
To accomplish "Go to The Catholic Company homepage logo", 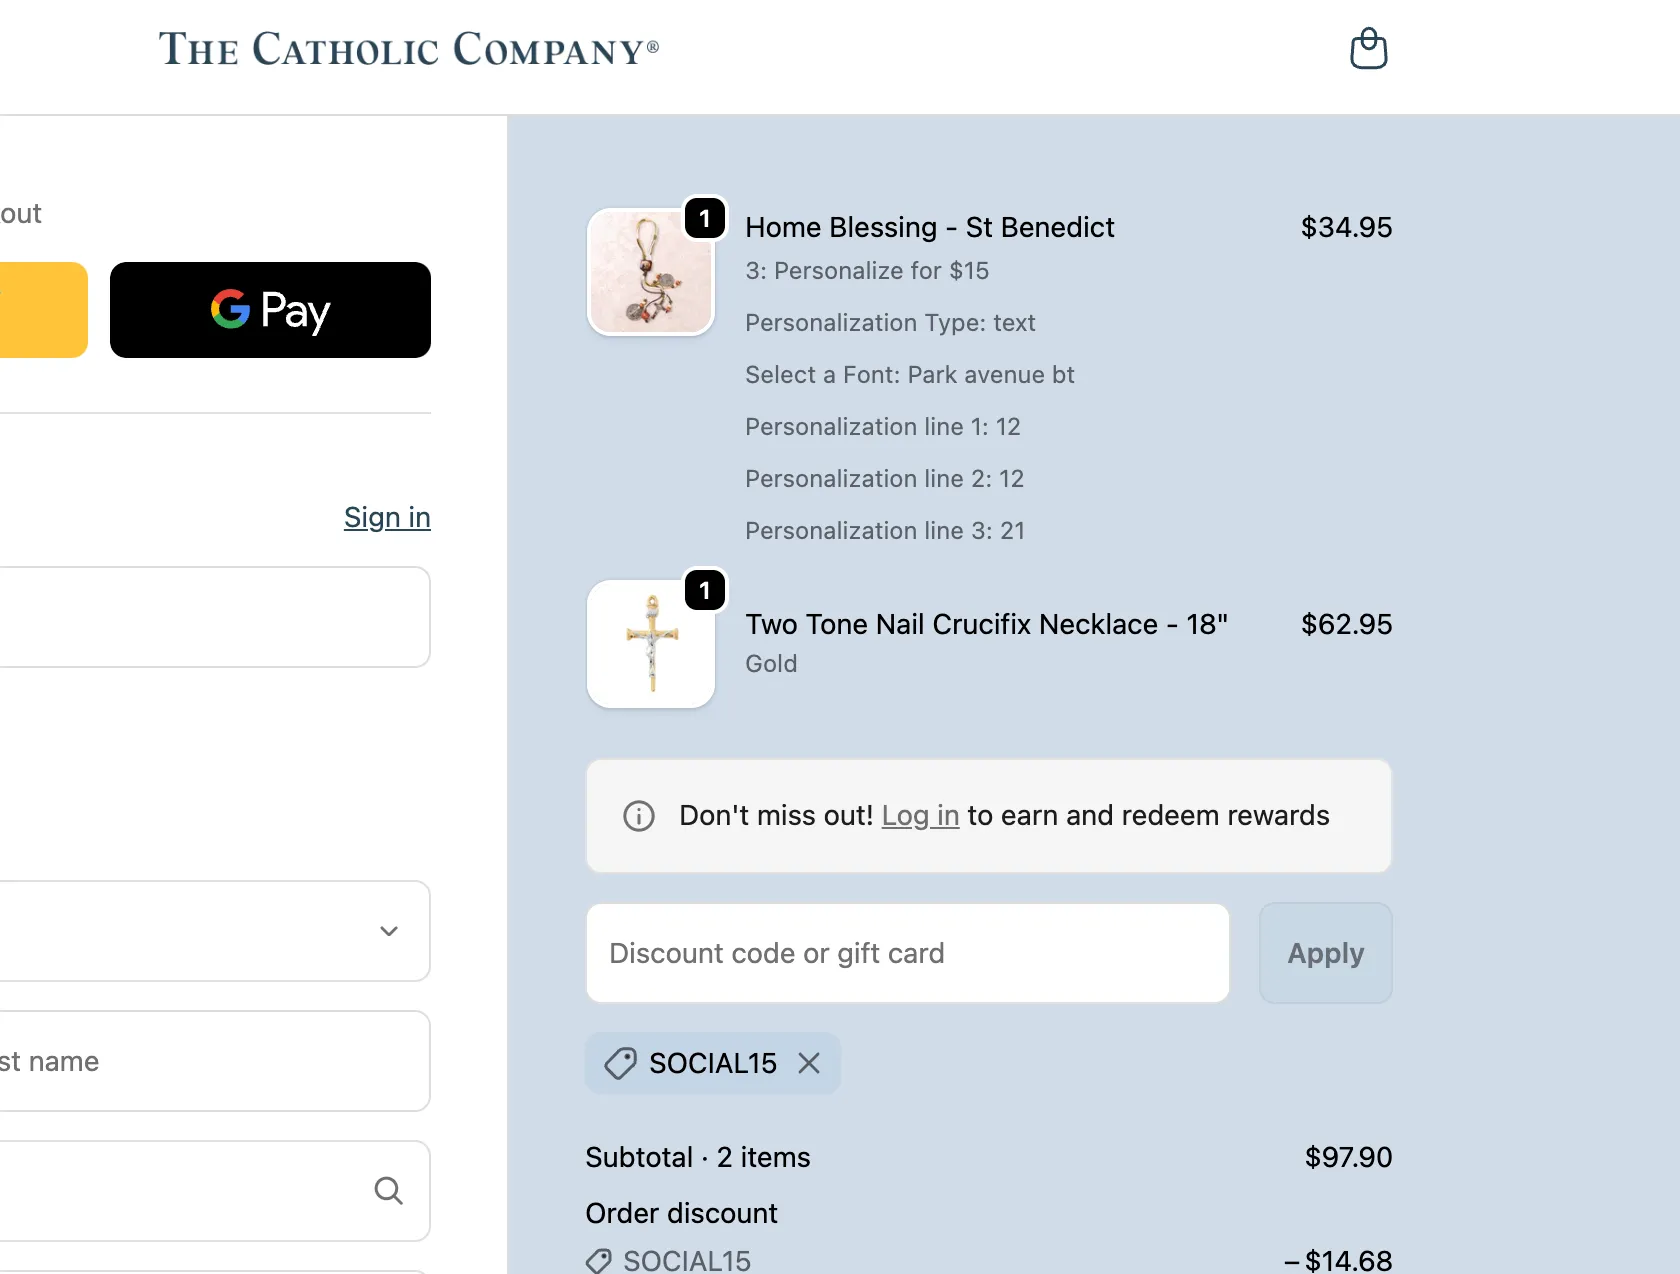I will click(408, 49).
